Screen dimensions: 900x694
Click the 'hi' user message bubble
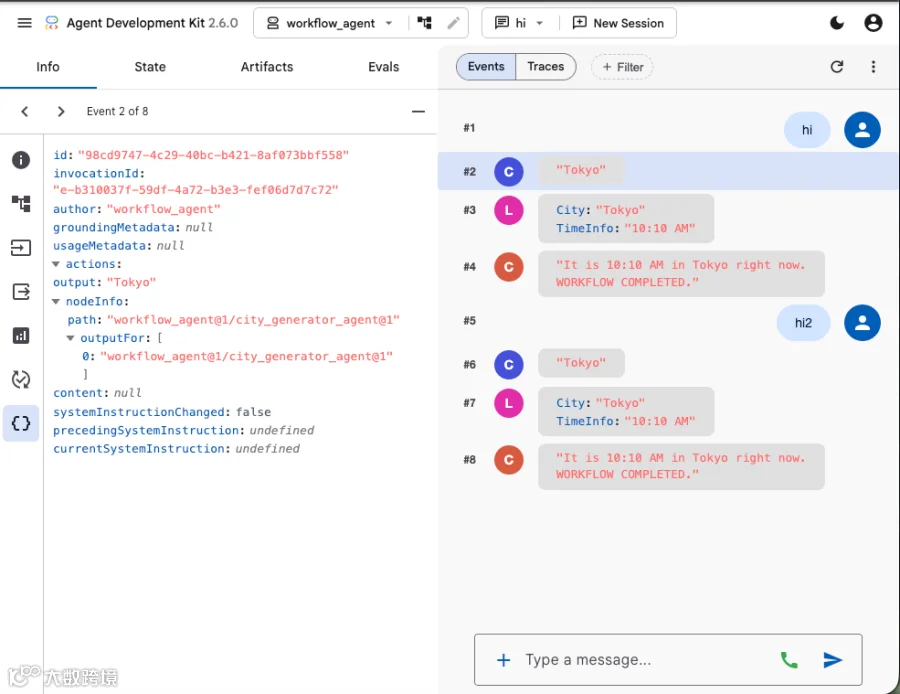click(807, 130)
